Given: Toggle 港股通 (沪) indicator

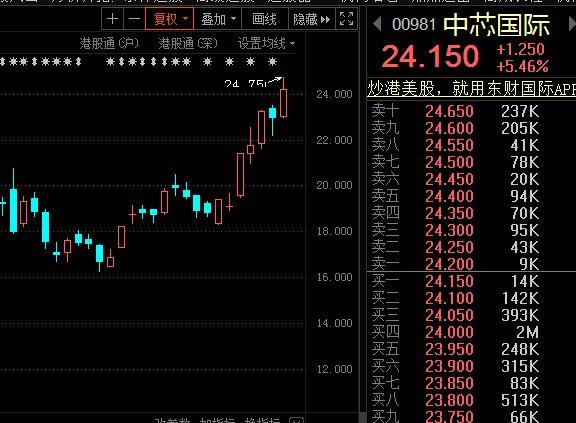Looking at the screenshot, I should [x=109, y=43].
